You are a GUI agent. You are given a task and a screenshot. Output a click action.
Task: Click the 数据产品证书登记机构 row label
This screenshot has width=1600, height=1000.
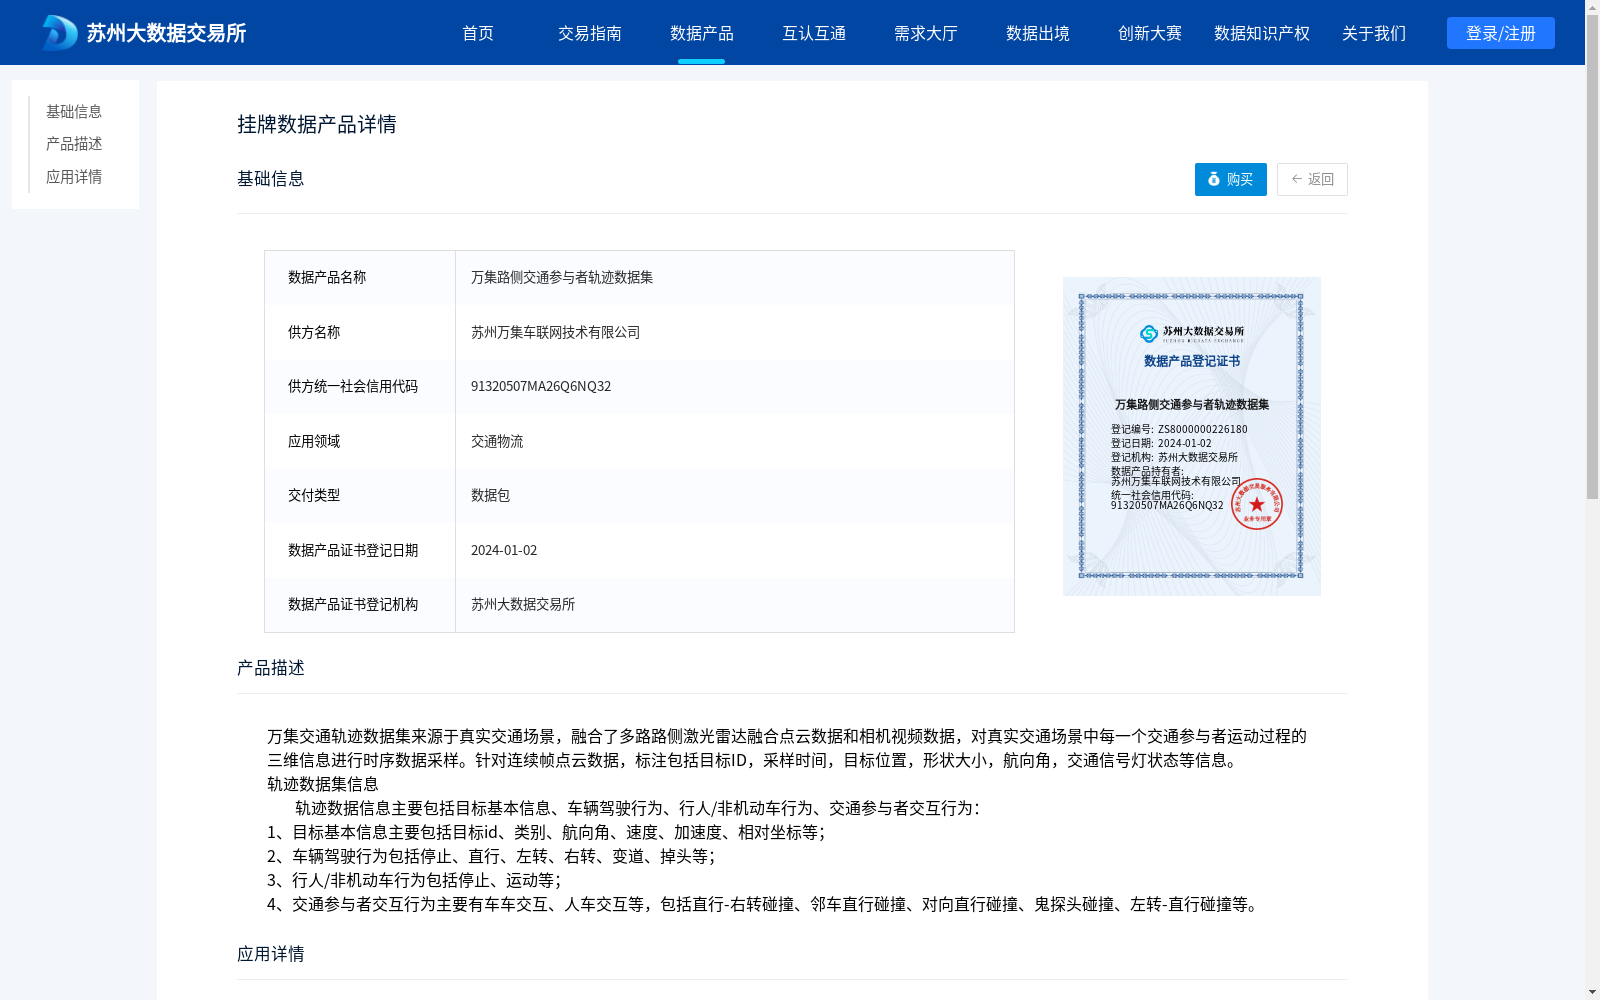click(x=353, y=604)
